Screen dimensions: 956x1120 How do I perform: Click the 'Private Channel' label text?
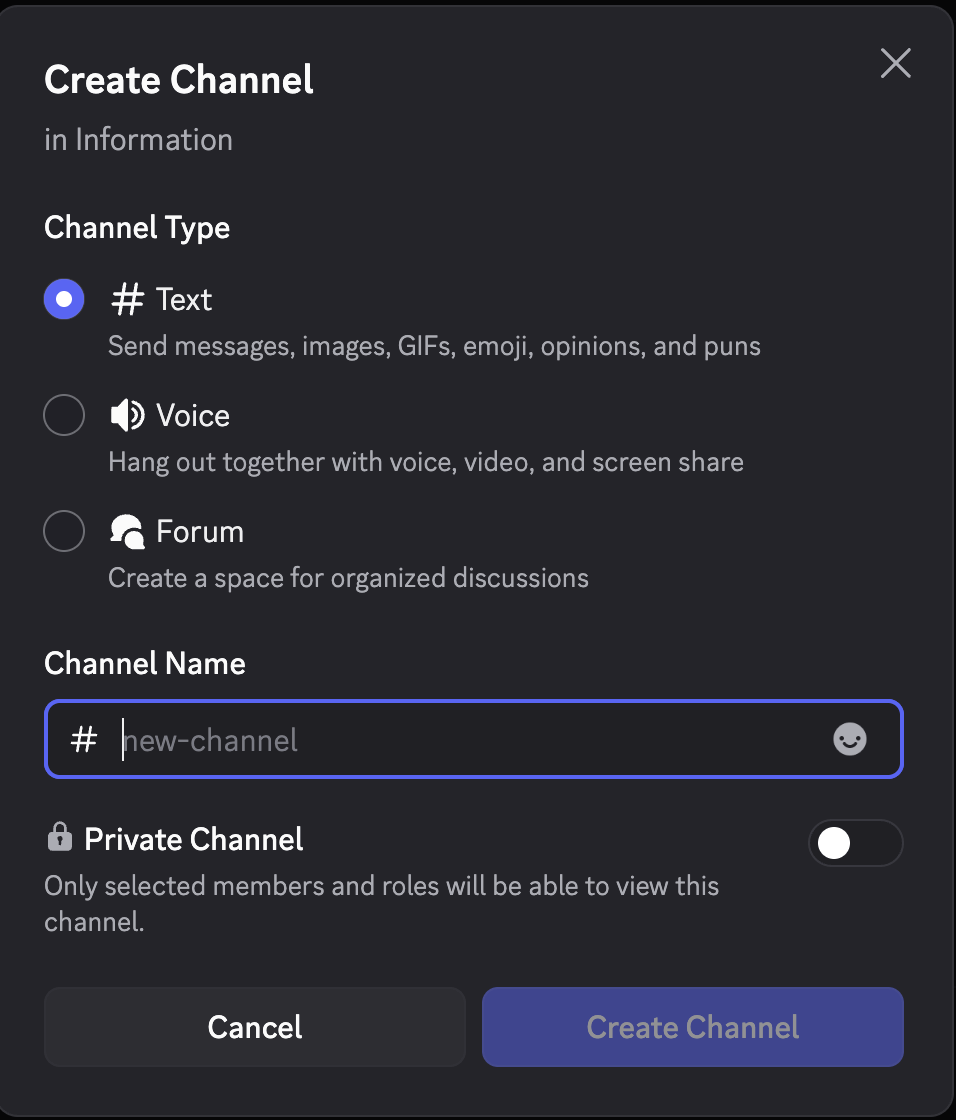pos(194,838)
